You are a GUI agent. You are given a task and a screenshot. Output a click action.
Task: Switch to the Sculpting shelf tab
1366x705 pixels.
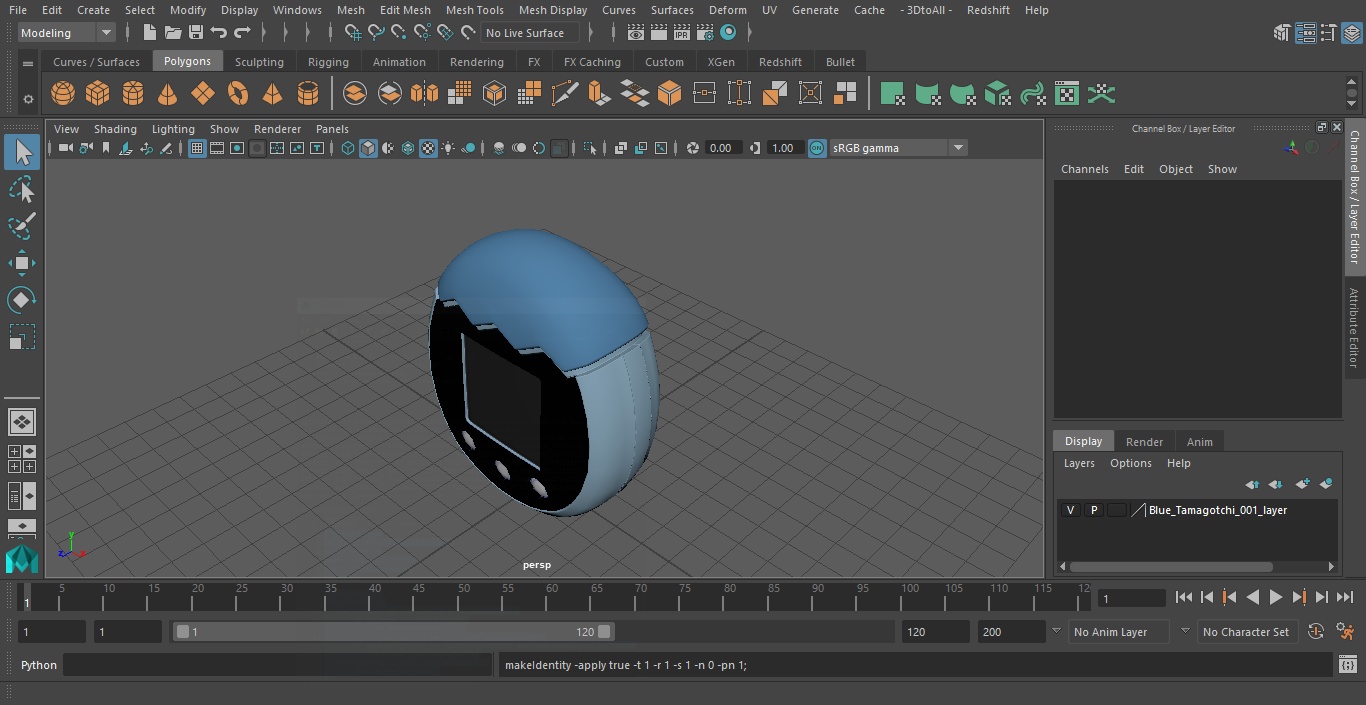click(259, 62)
